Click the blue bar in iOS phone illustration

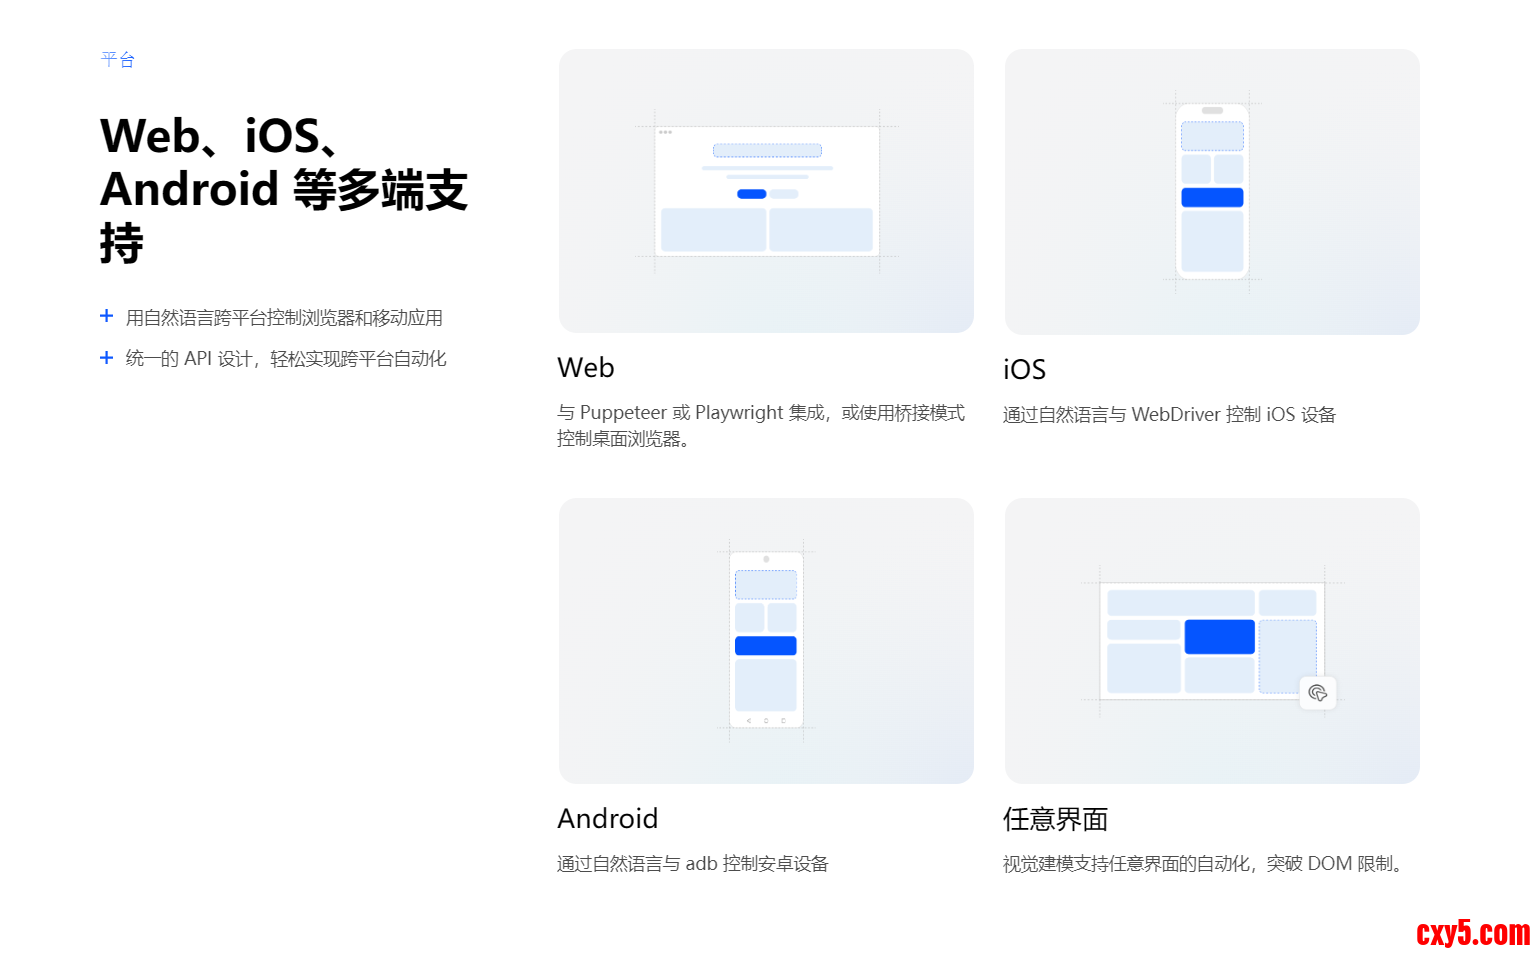[x=1212, y=197]
